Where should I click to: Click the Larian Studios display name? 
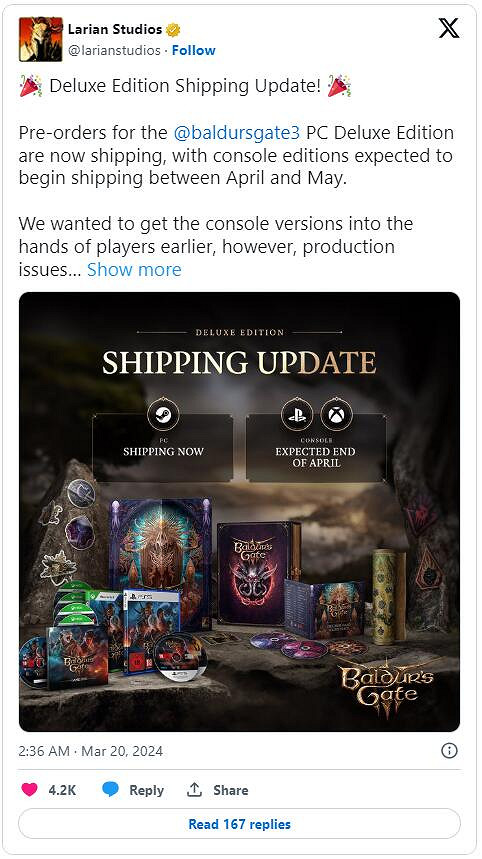115,29
